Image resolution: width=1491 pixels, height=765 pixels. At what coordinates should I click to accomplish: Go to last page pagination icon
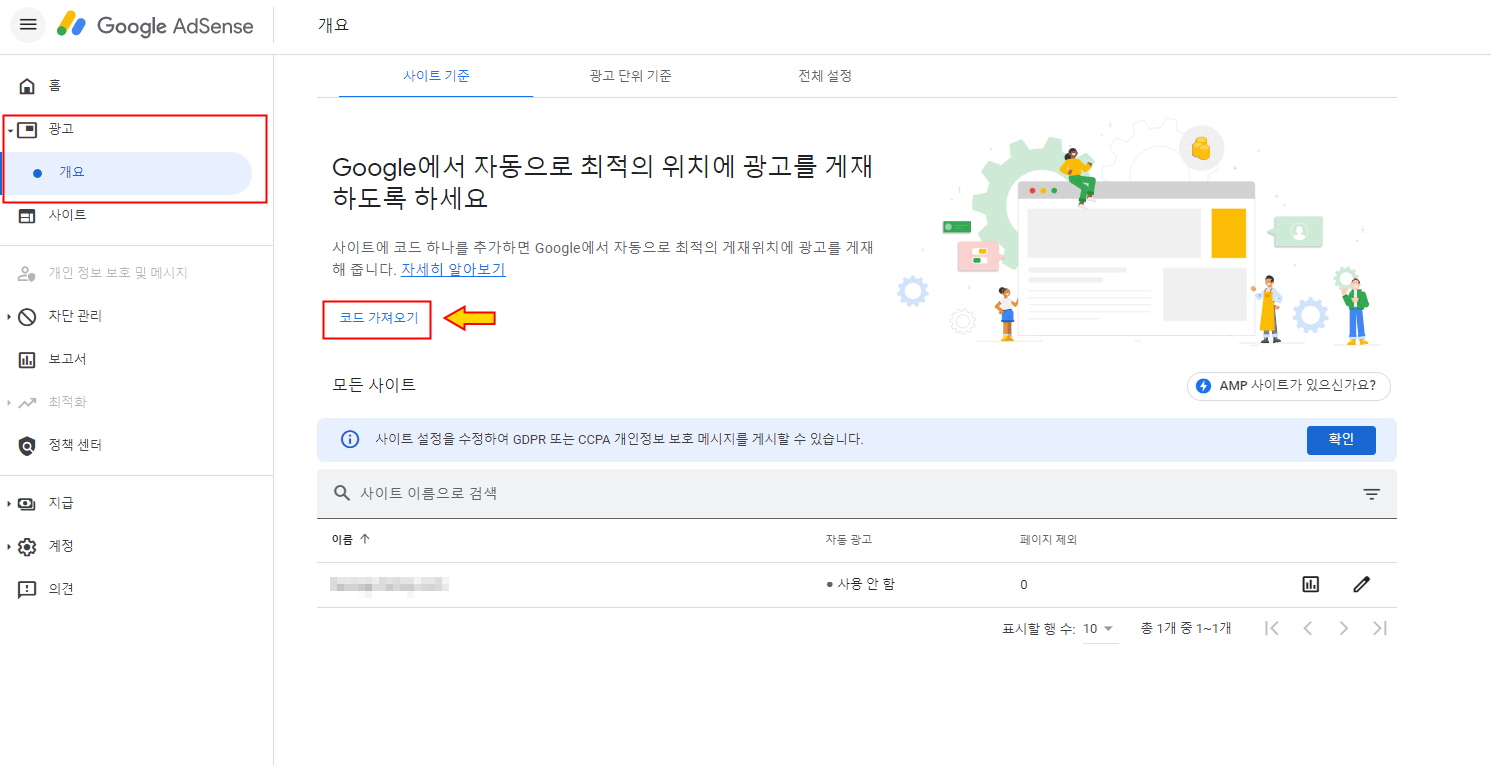[x=1380, y=628]
